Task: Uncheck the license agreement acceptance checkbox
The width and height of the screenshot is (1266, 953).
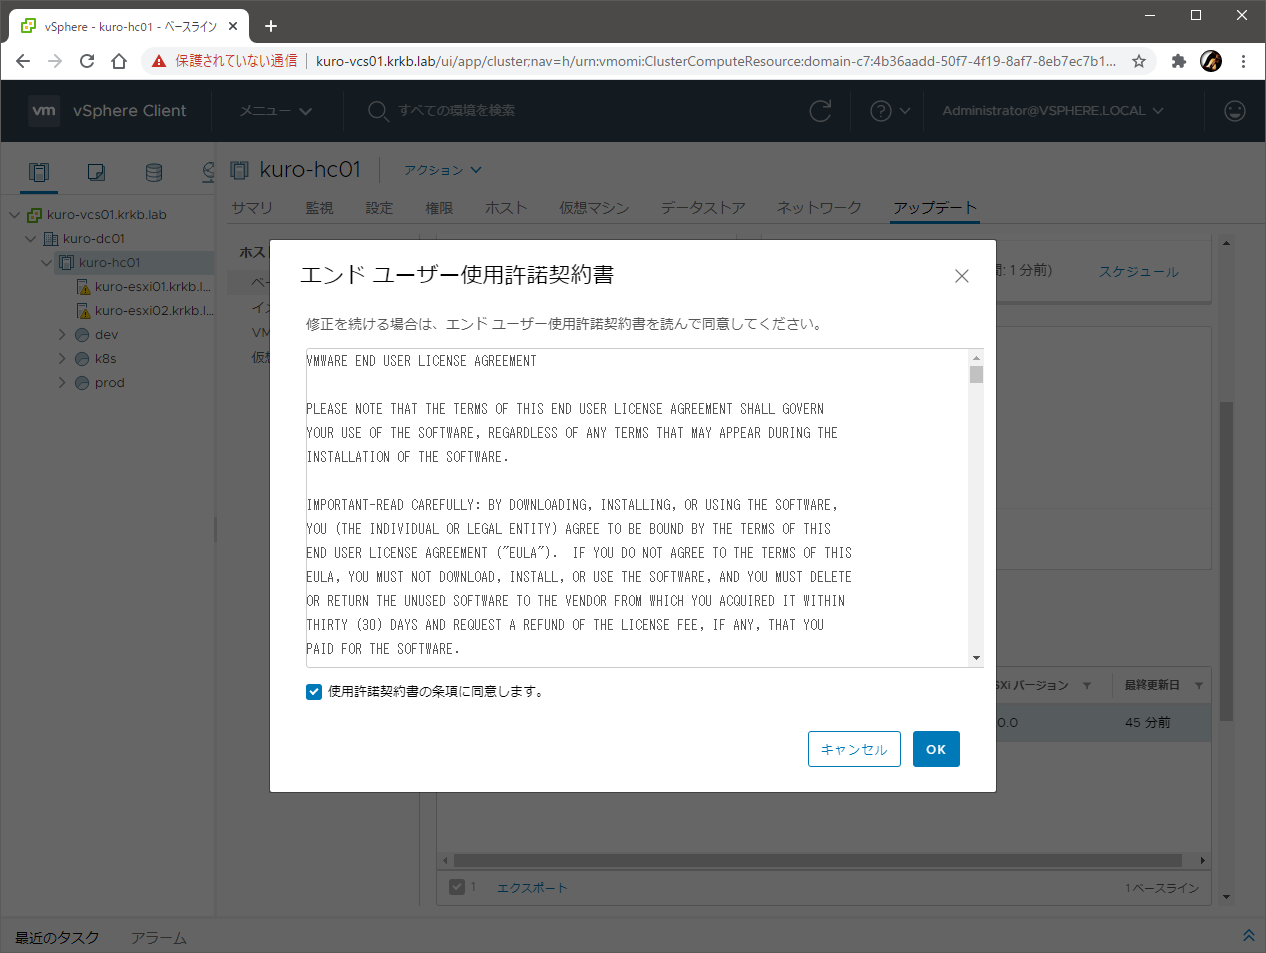Action: [x=314, y=692]
